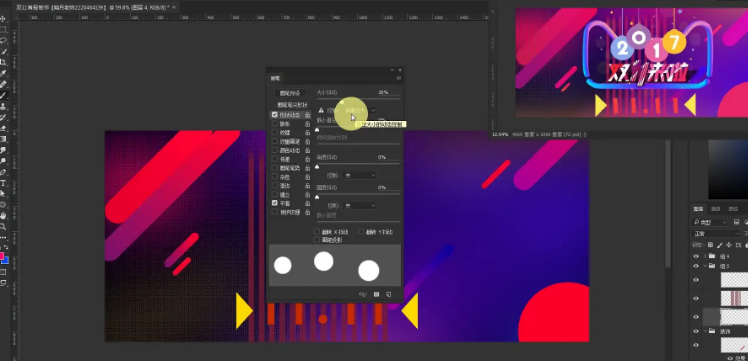Screen dimensions: 748x361
Task: Click the 画笔 Brush panel tab
Action: (275, 78)
